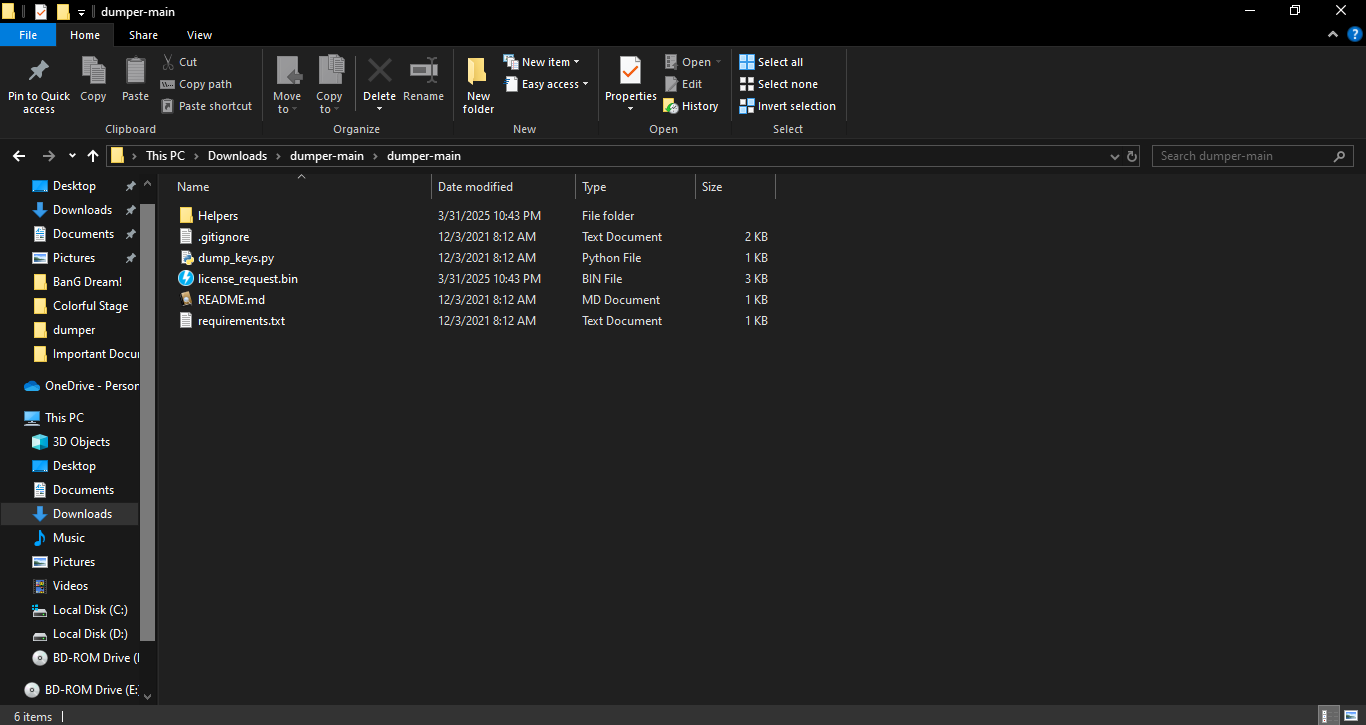This screenshot has height=725, width=1366.
Task: Click Copy path in Clipboard group
Action: pos(197,84)
